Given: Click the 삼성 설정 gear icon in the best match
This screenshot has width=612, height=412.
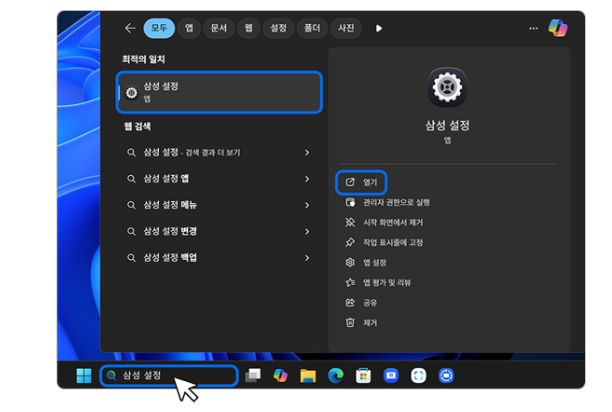Looking at the screenshot, I should (132, 93).
